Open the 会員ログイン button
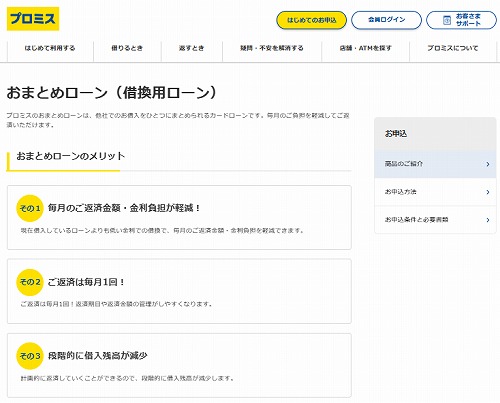This screenshot has height=403, width=500. coord(386,20)
